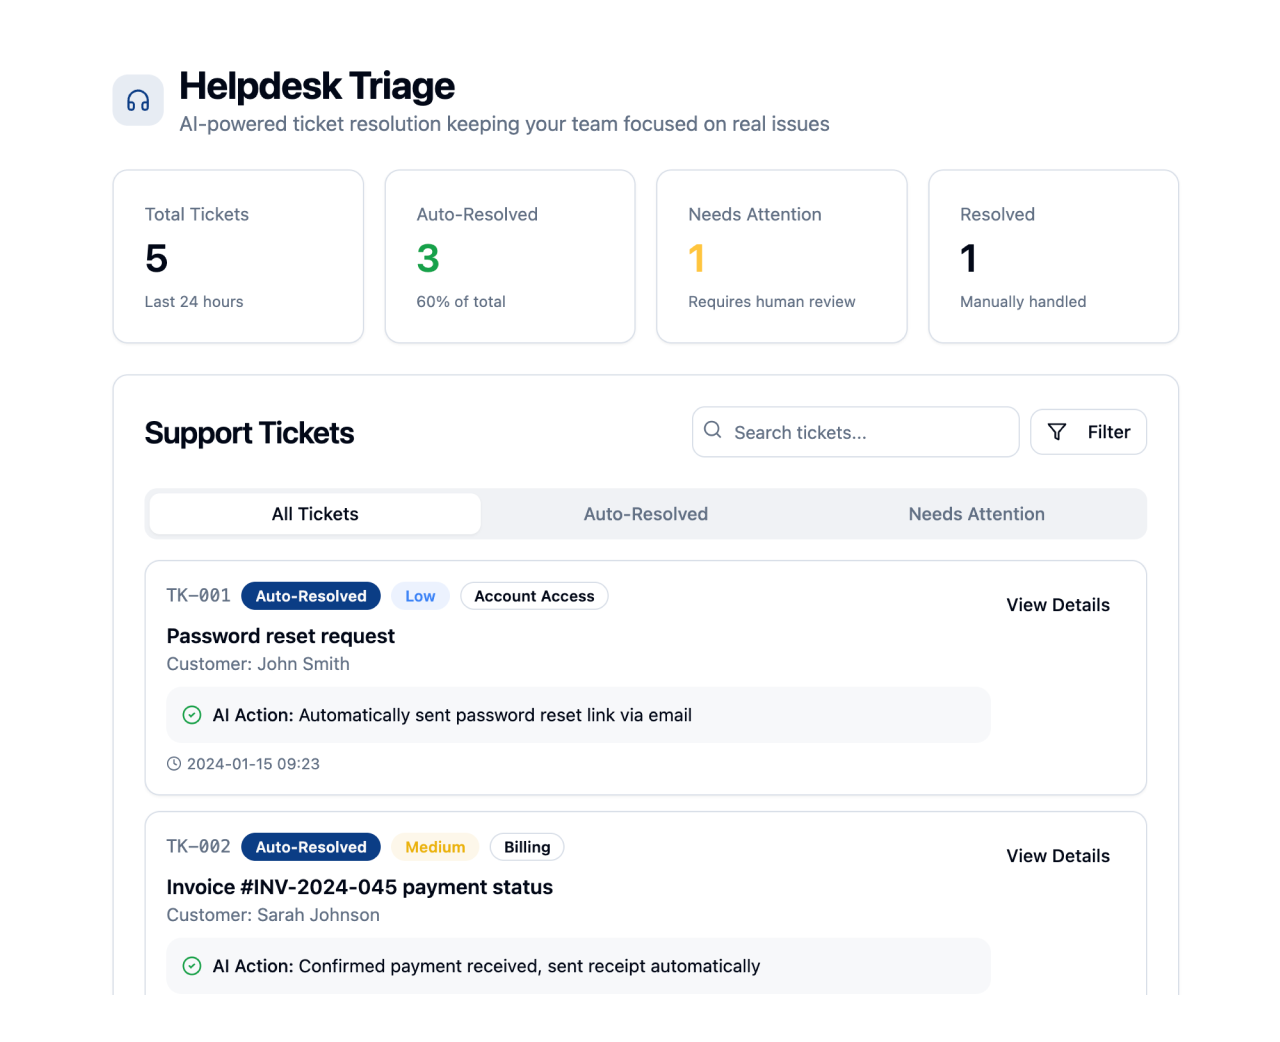Click the Auto-Resolved badge on TK-001

pyautogui.click(x=310, y=595)
